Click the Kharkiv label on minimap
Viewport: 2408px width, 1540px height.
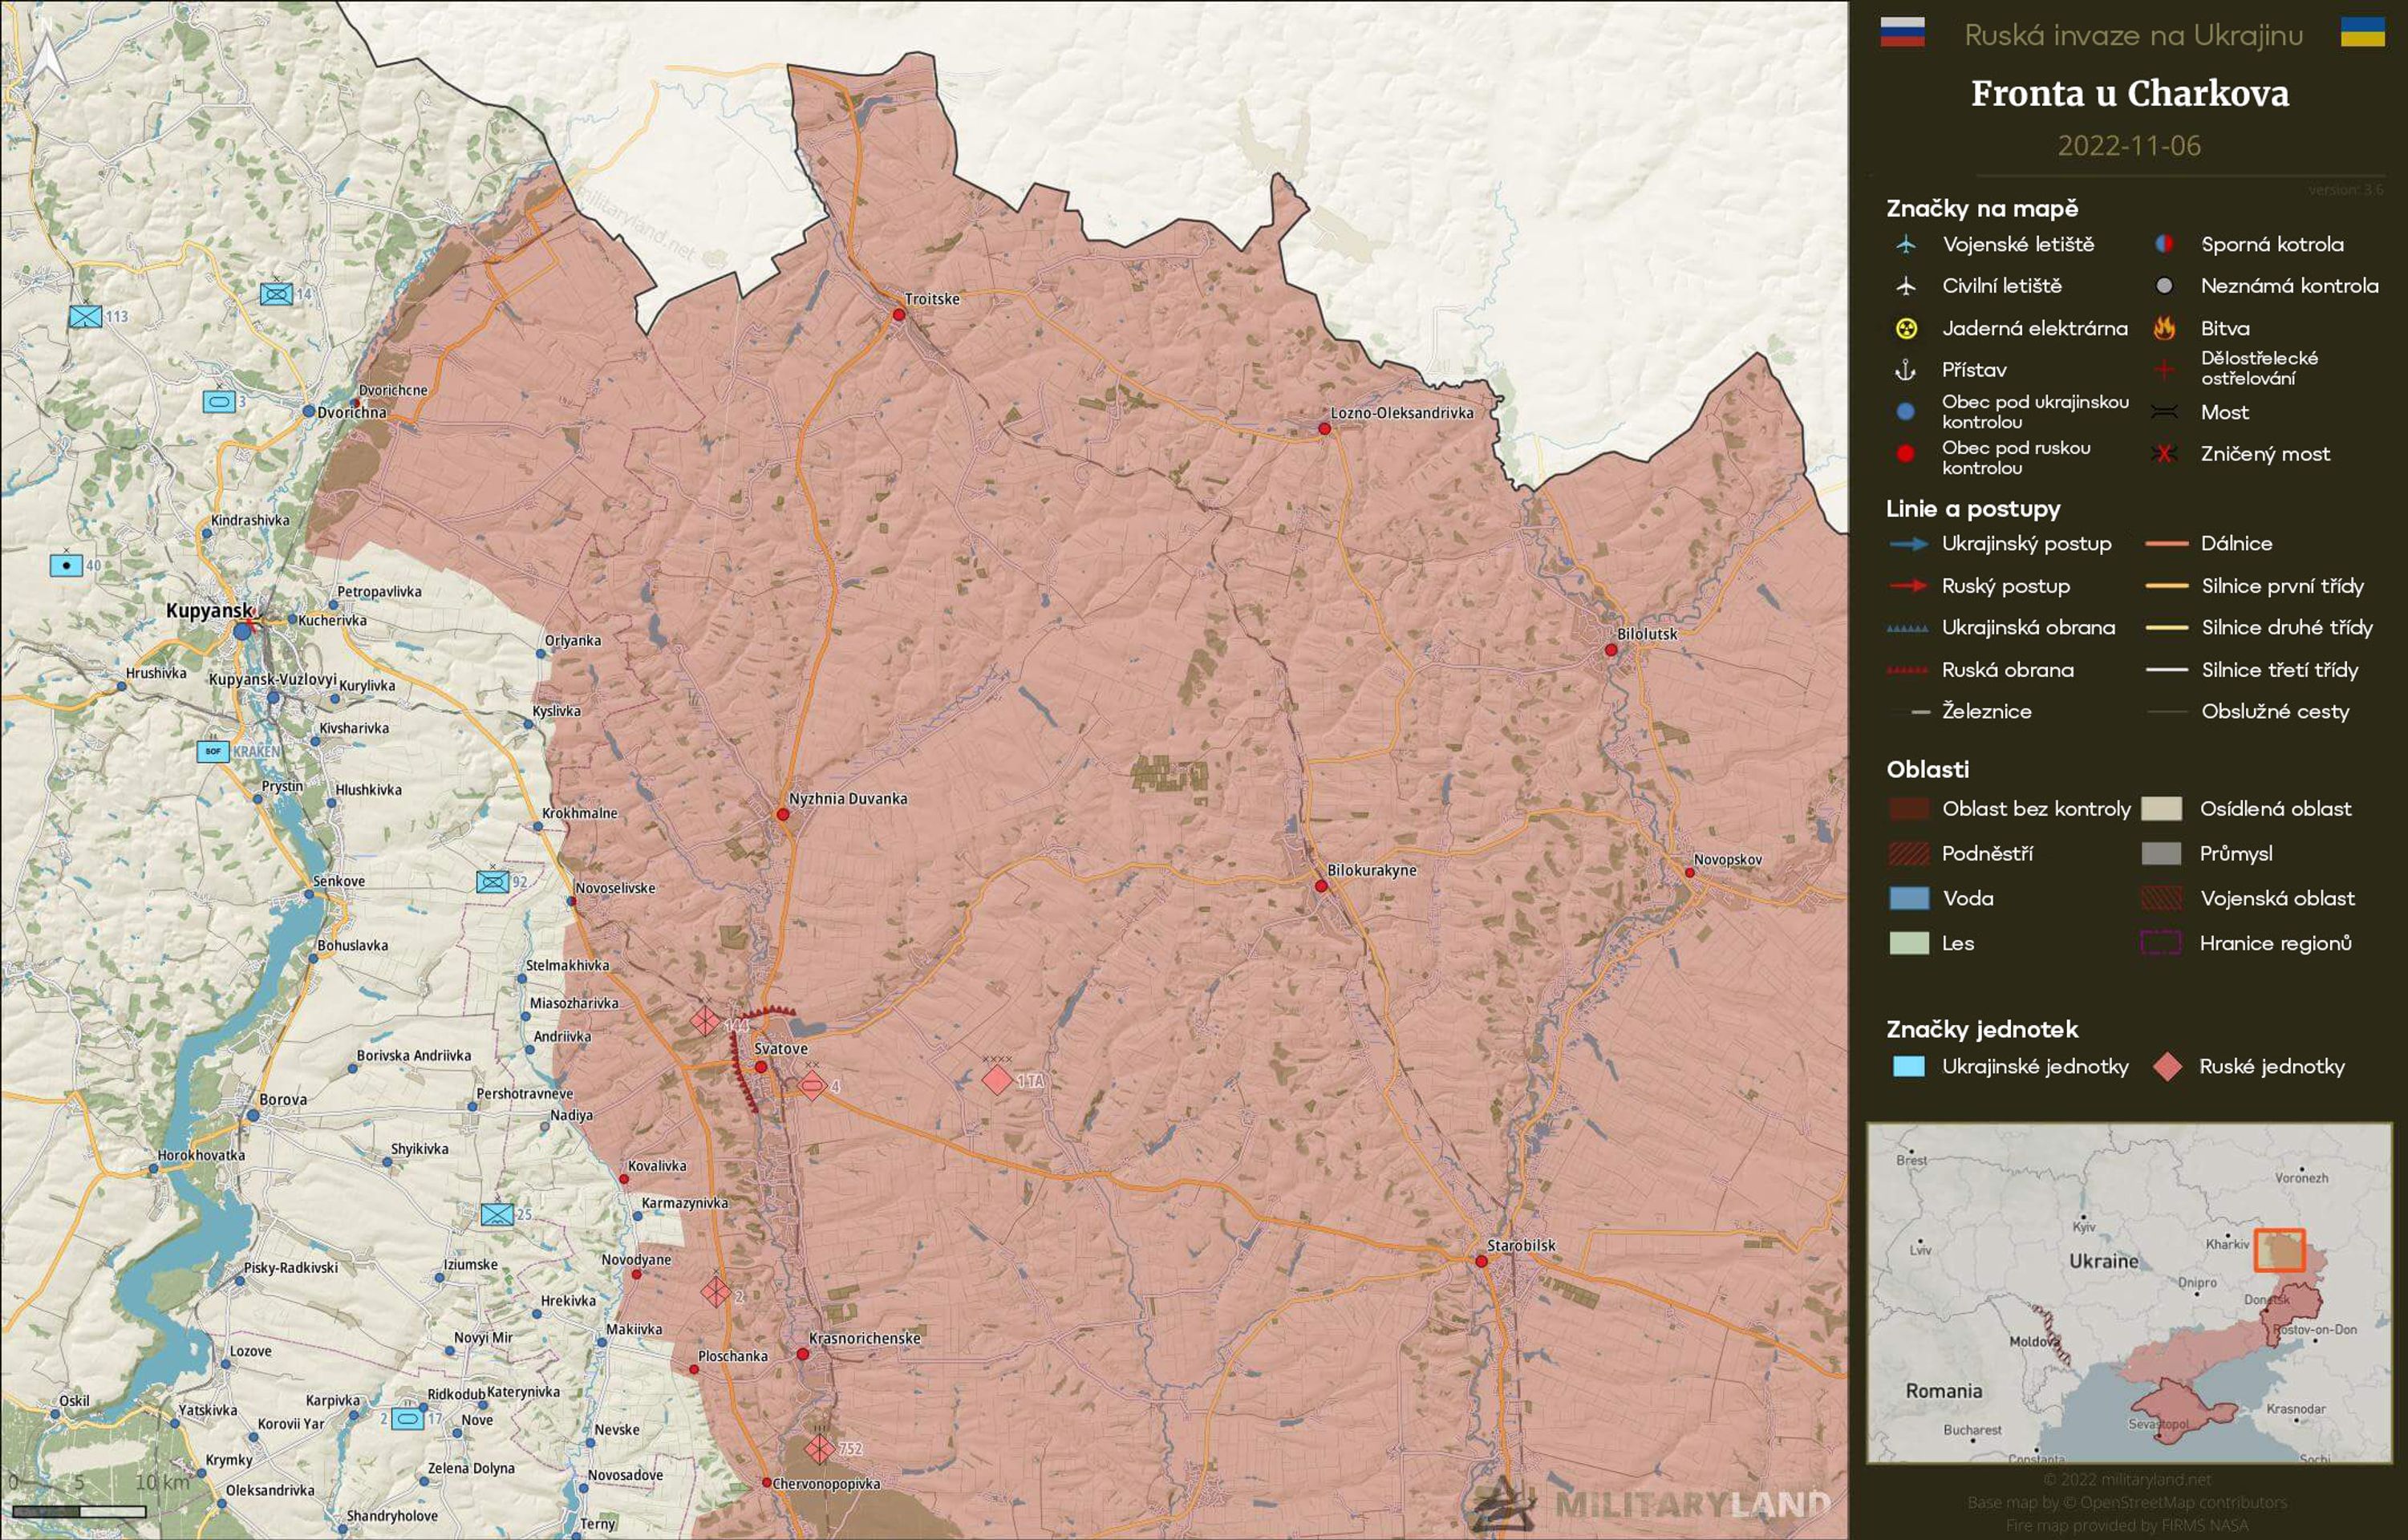coord(2227,1244)
